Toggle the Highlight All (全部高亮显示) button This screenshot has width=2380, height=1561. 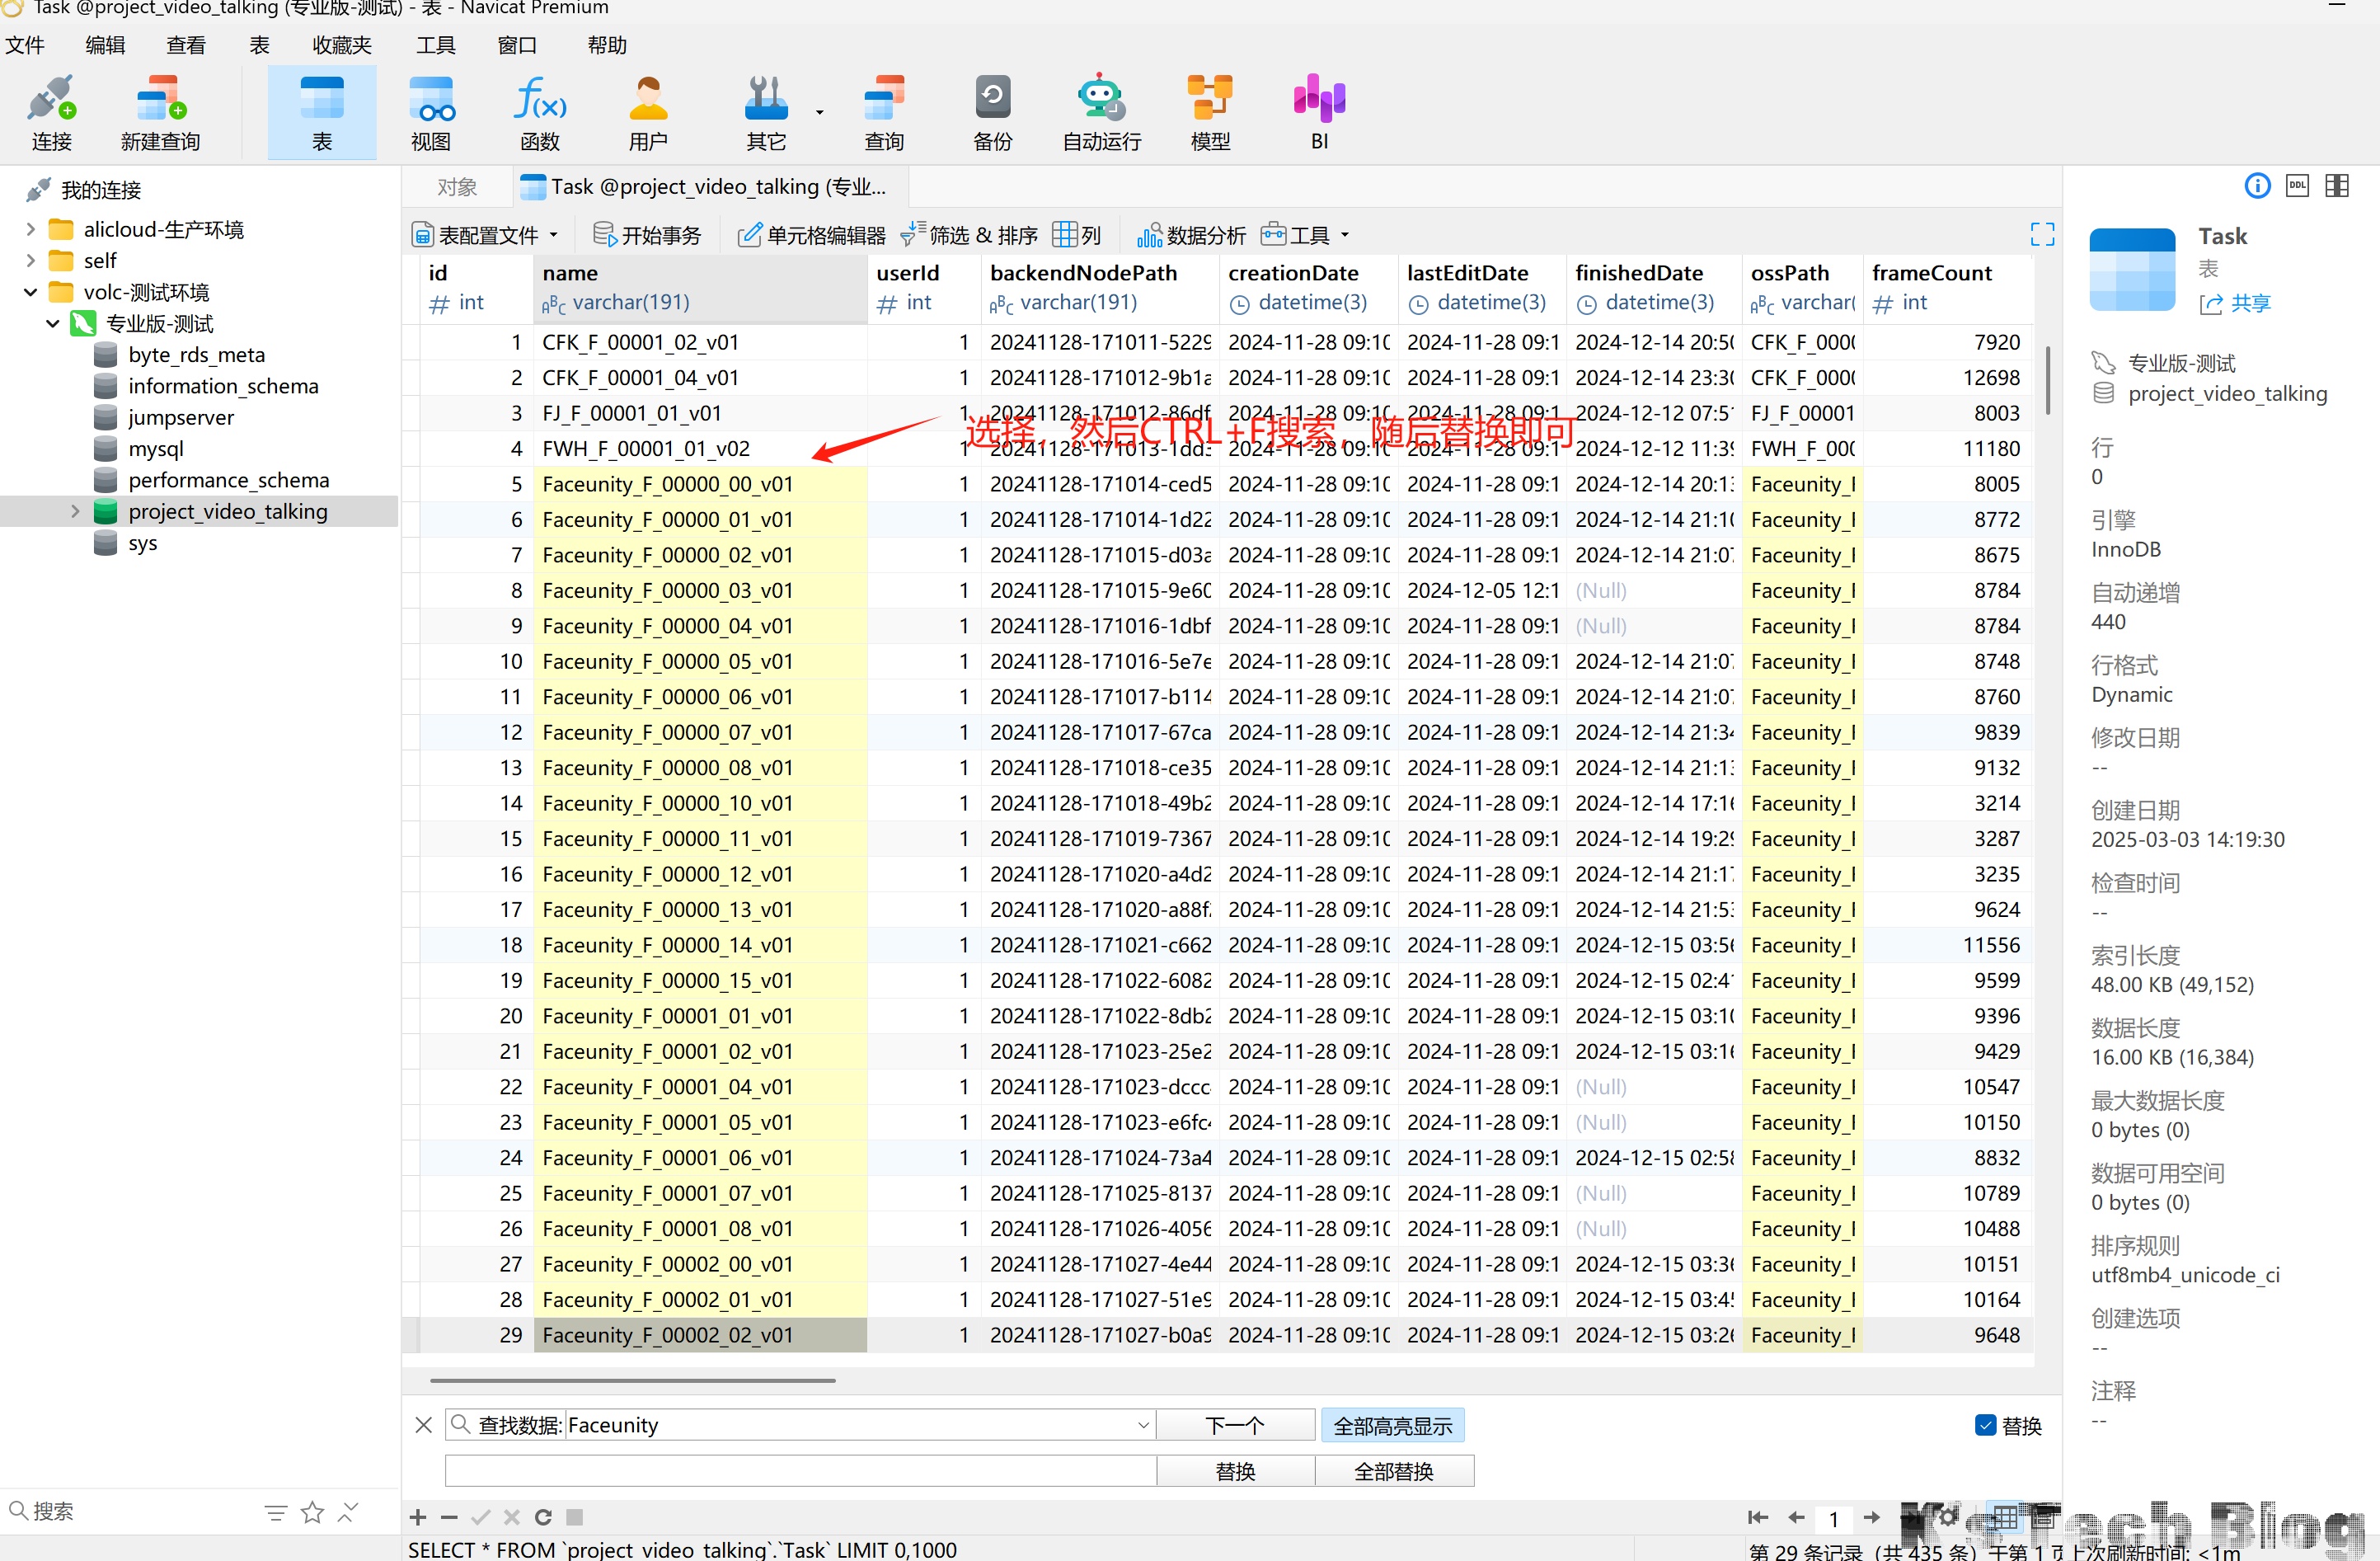coord(1392,1425)
